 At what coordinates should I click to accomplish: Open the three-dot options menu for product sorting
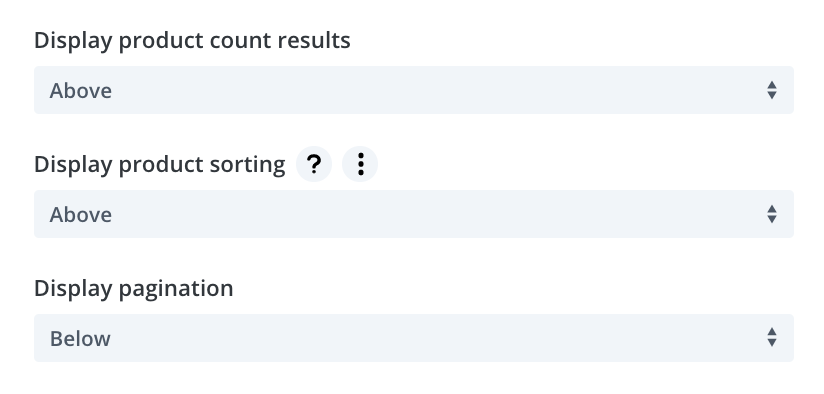[360, 164]
